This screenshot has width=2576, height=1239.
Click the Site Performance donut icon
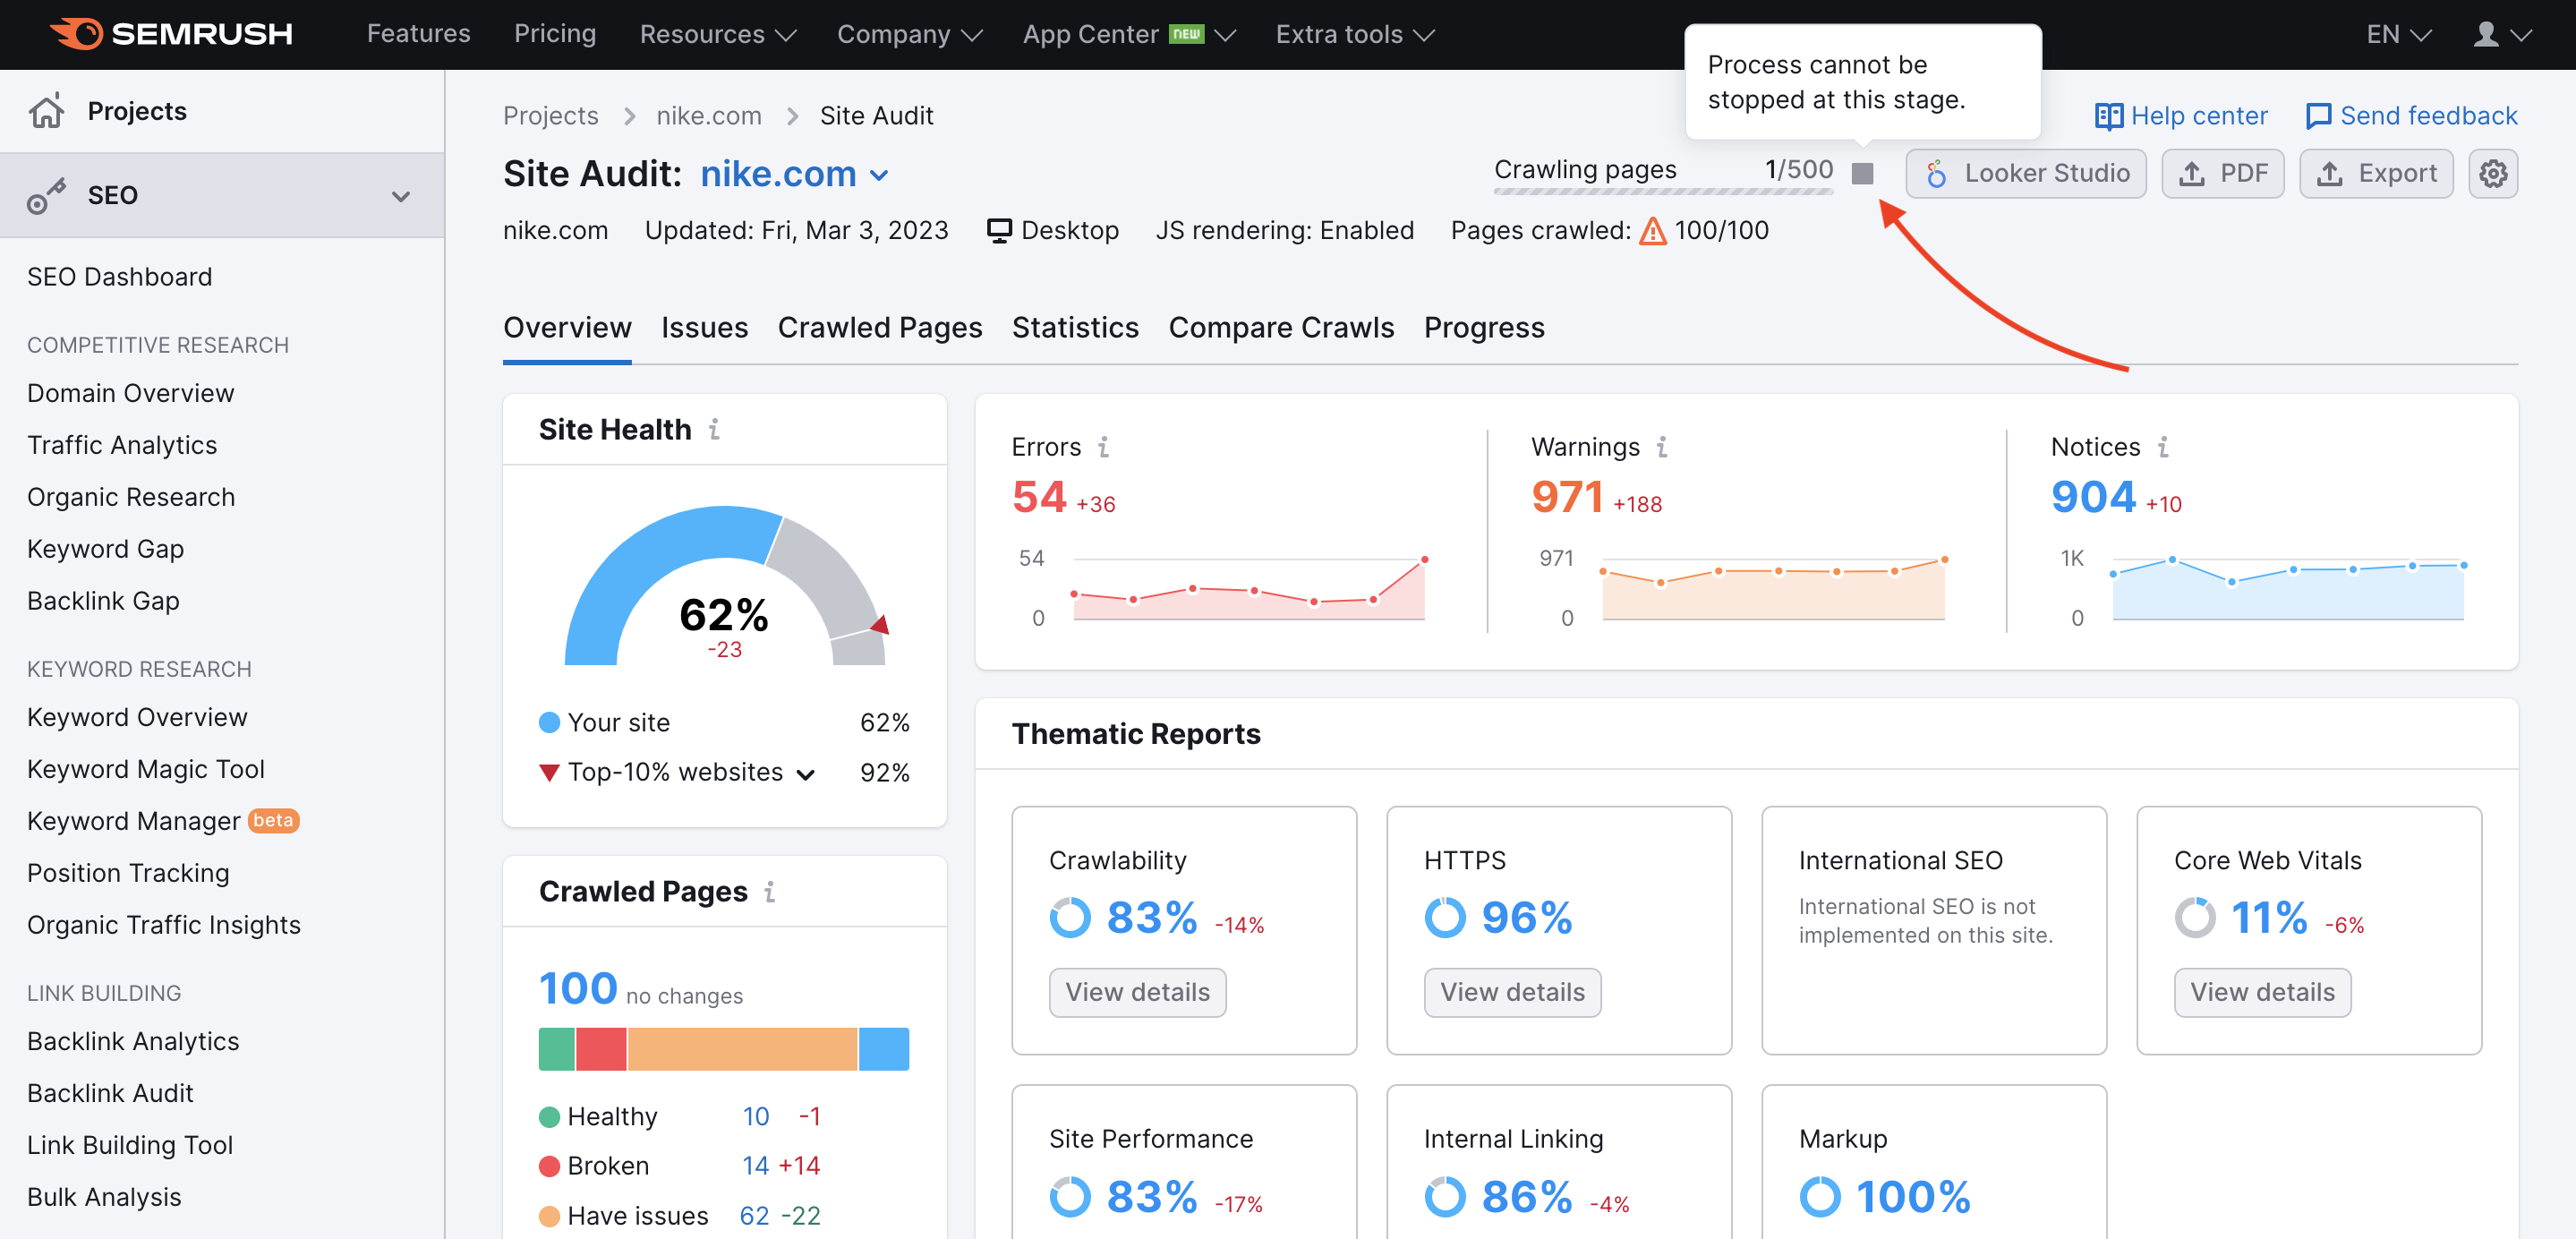(x=1069, y=1196)
